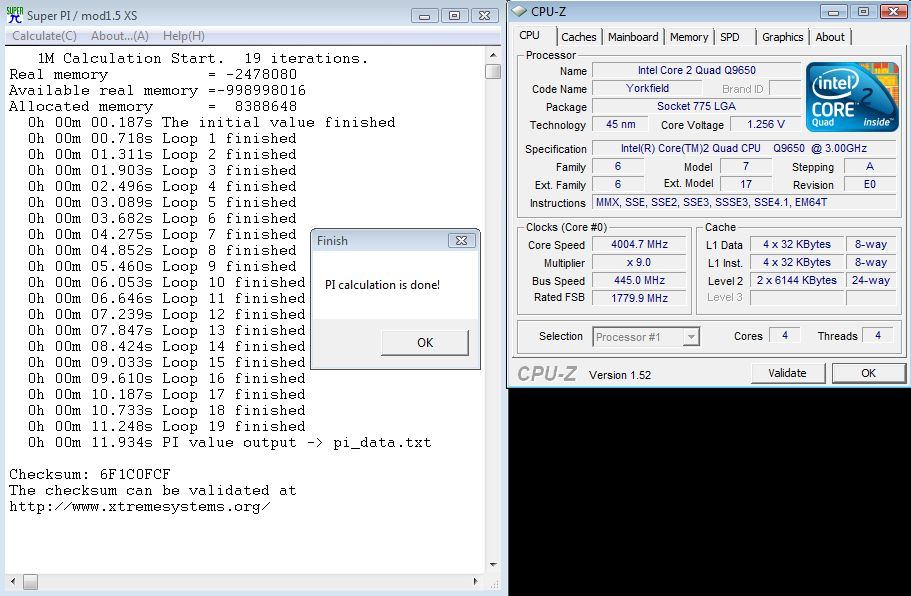The width and height of the screenshot is (911, 596).
Task: Click the Level 2 associativity 24-way
Action: click(x=870, y=281)
